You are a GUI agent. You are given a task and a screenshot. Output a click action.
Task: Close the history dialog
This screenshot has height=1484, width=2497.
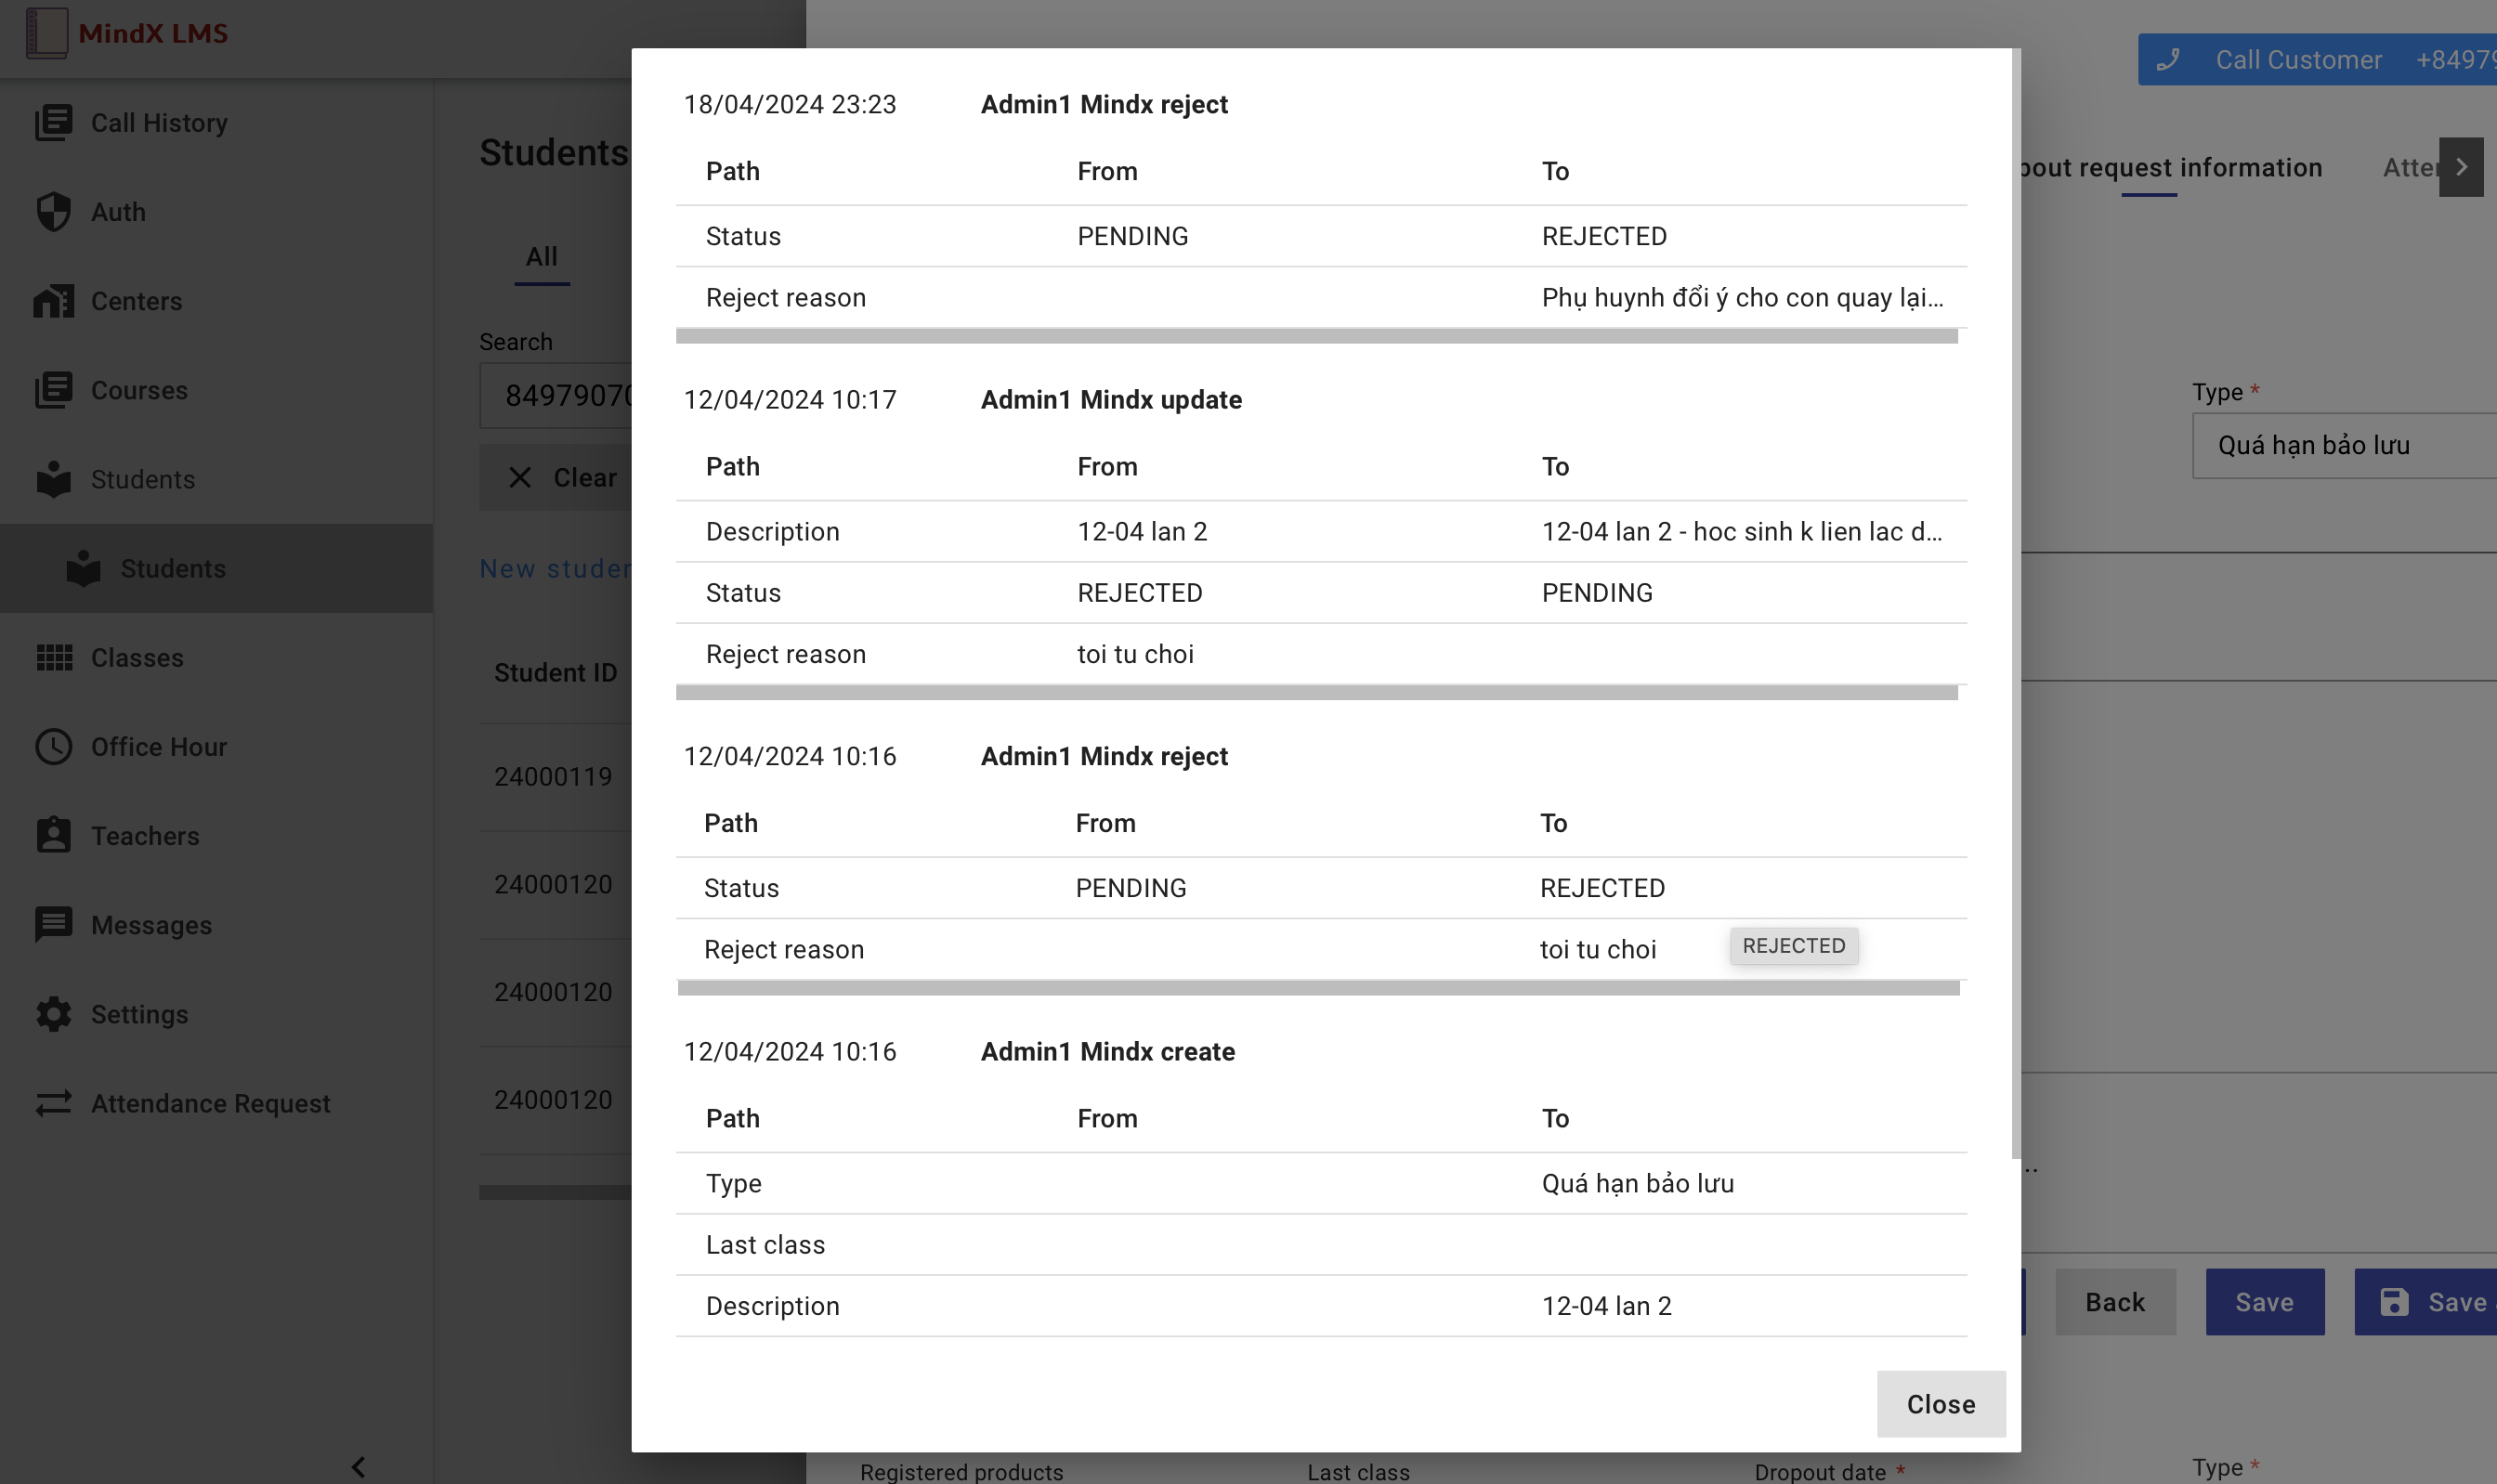(x=1939, y=1403)
